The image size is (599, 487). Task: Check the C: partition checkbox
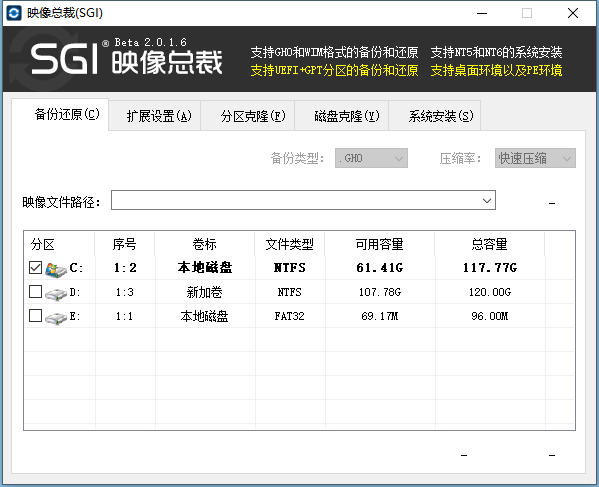(35, 267)
